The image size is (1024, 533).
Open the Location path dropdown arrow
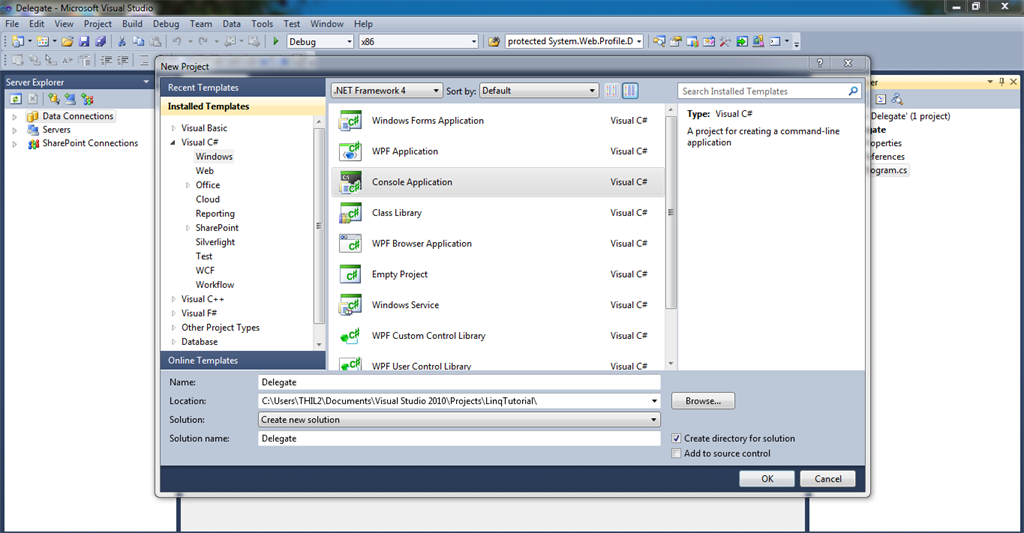tap(654, 401)
